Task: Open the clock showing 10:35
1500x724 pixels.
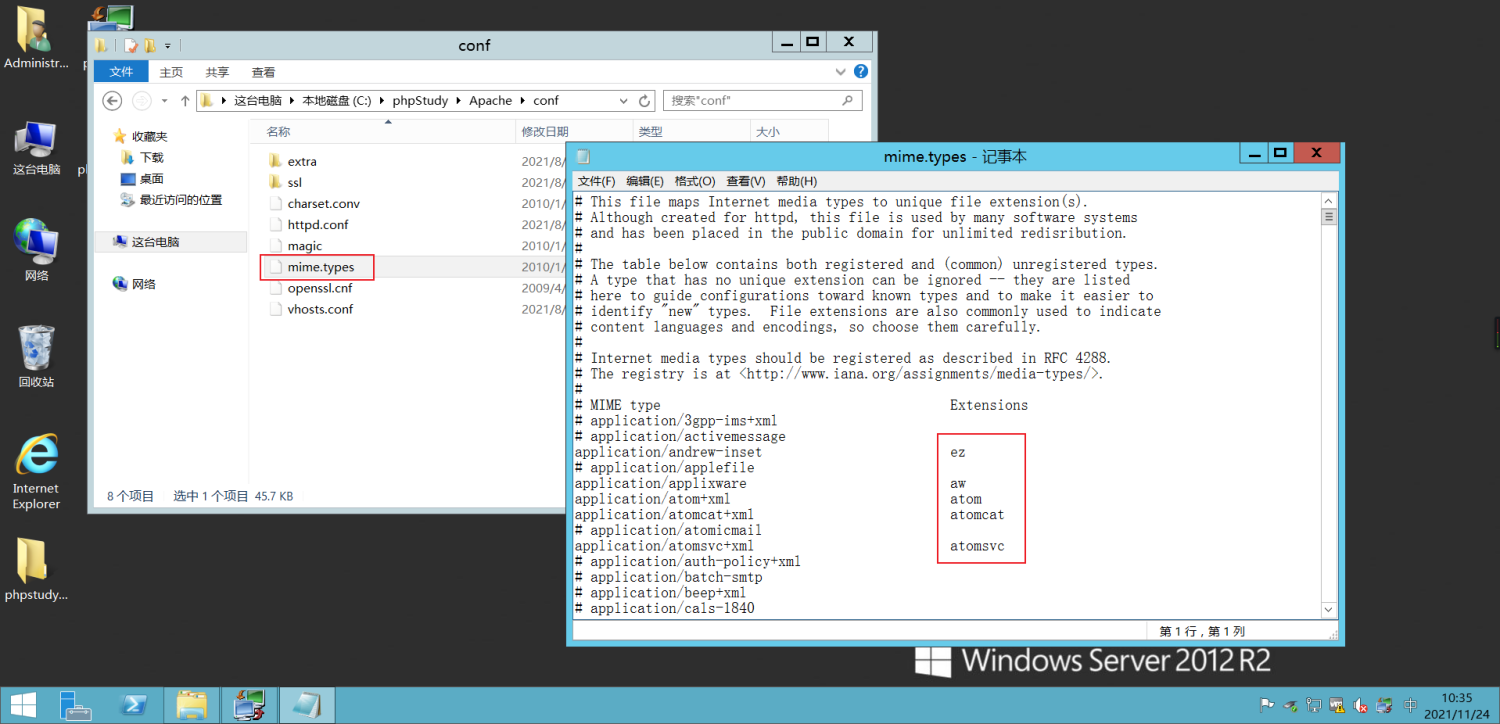Action: tap(1457, 705)
